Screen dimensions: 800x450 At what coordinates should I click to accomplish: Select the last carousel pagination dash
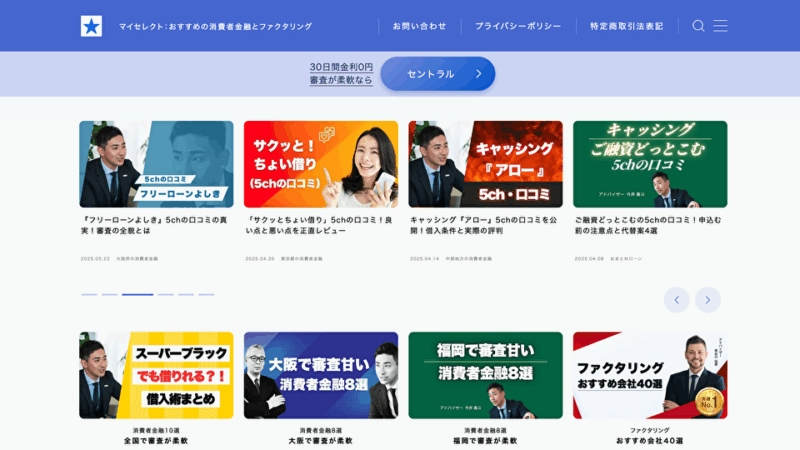(206, 294)
